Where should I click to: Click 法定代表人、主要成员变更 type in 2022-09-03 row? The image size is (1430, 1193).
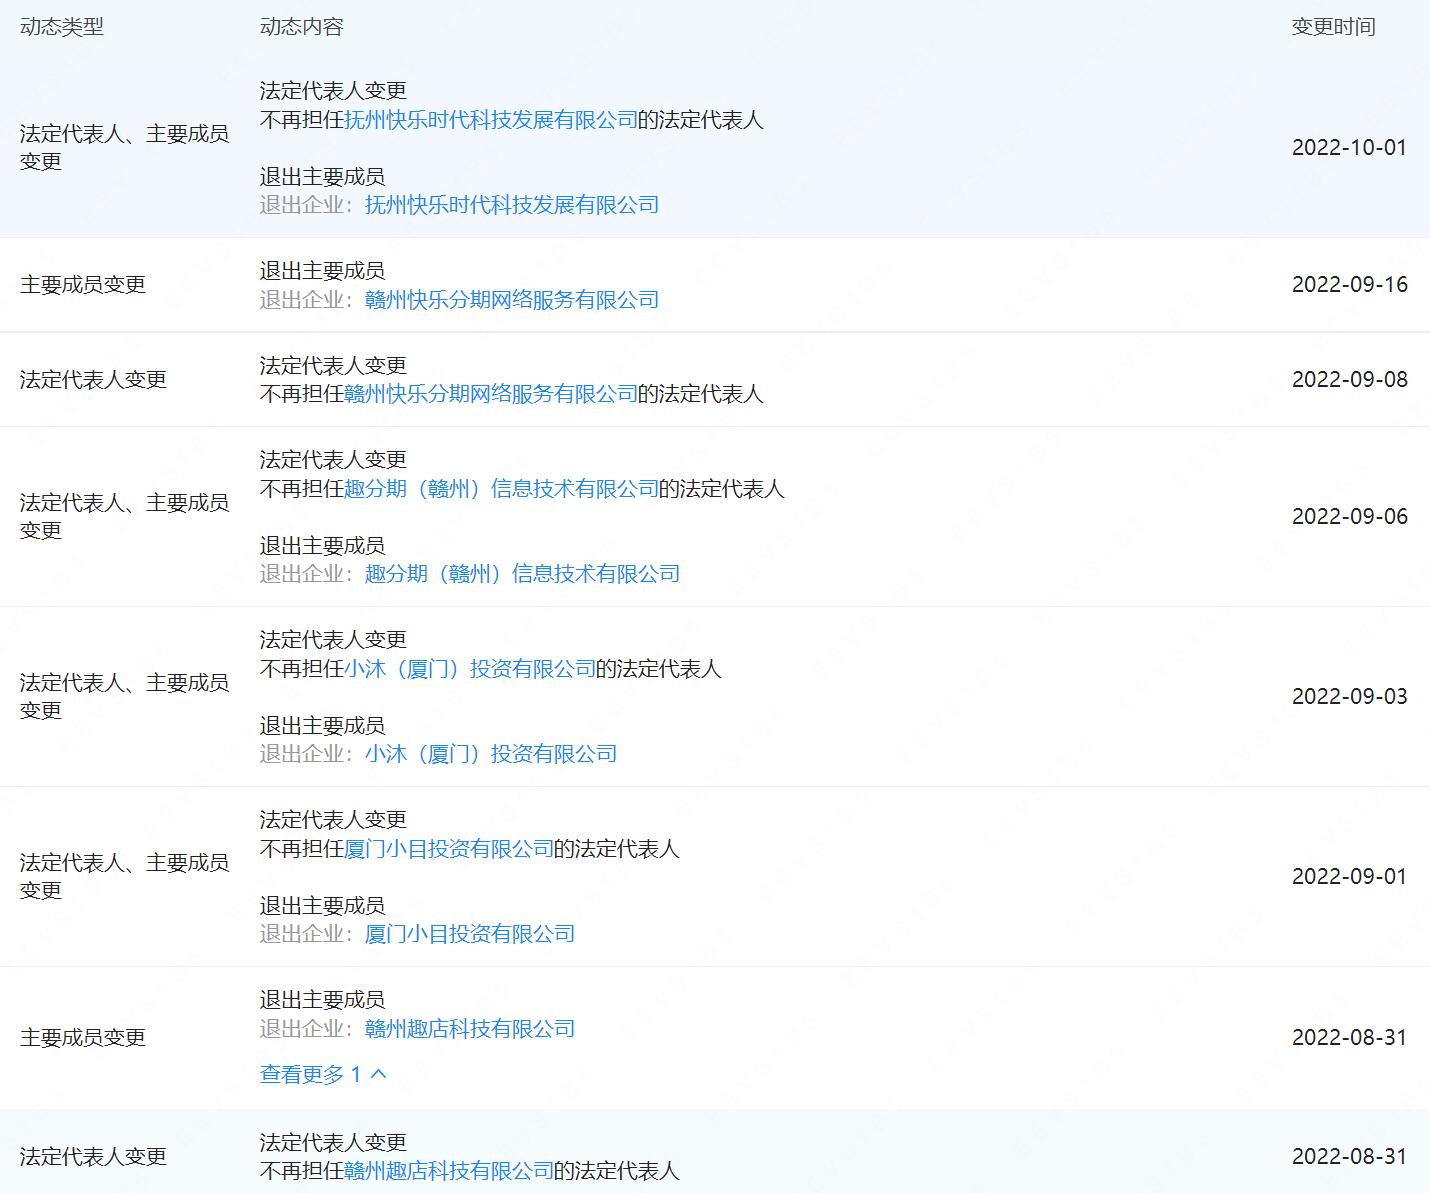tap(125, 697)
